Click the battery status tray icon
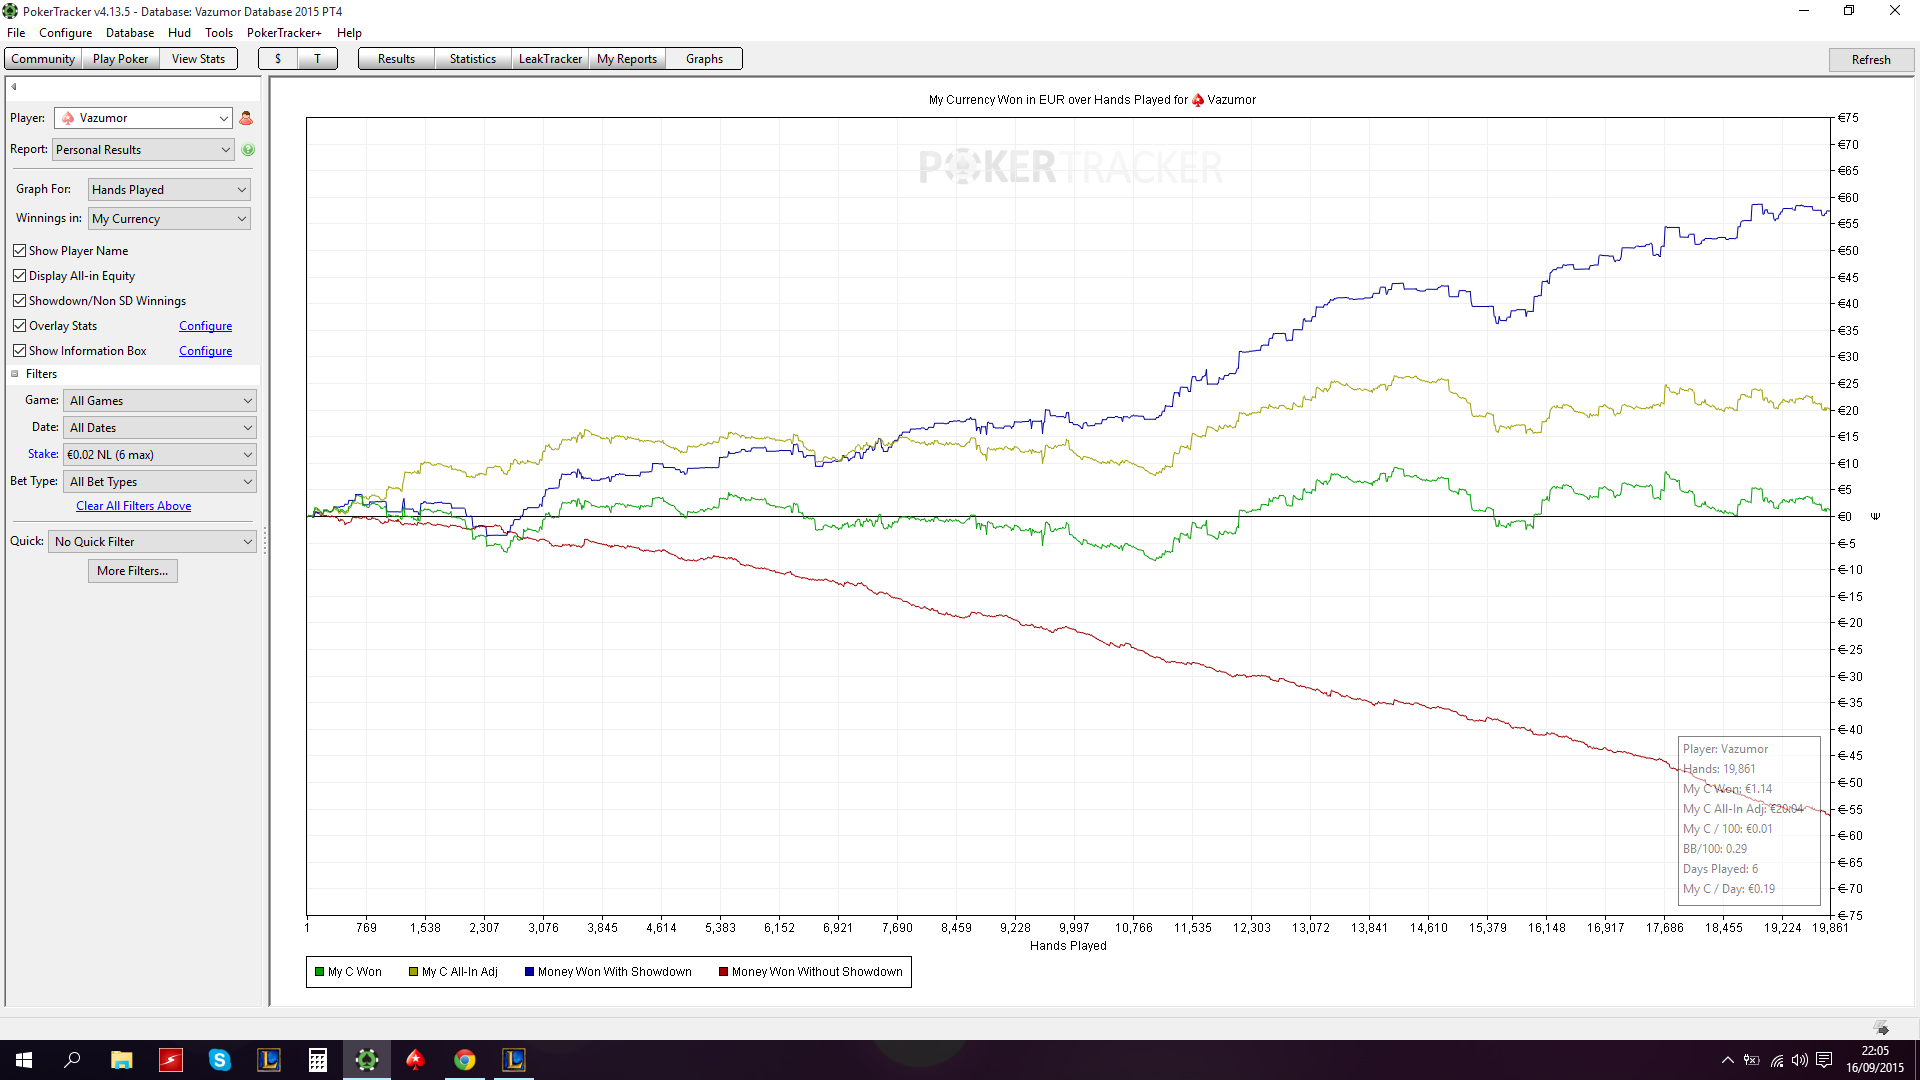1920x1080 pixels. pyautogui.click(x=1752, y=1060)
